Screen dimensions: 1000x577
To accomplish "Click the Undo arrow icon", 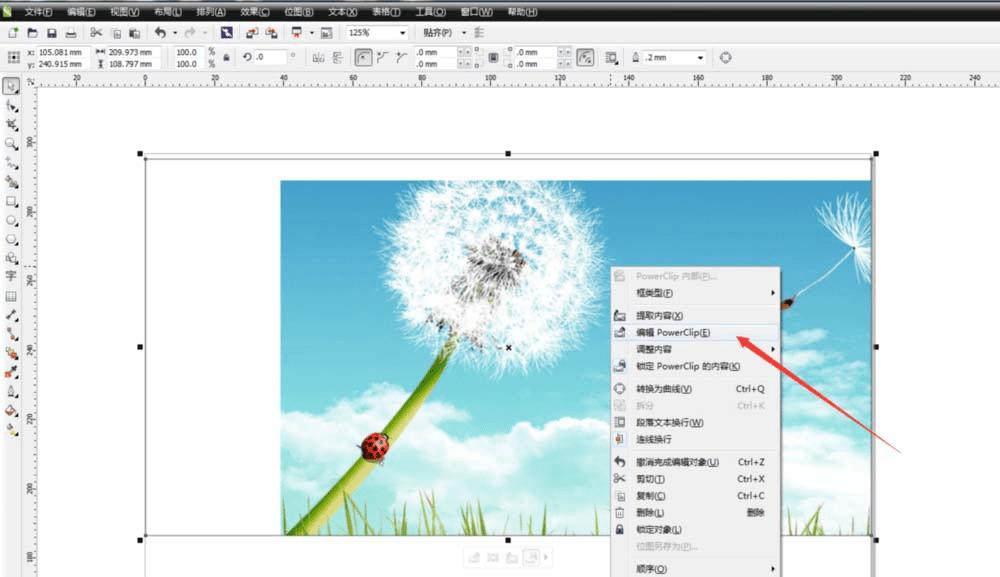I will click(x=160, y=33).
